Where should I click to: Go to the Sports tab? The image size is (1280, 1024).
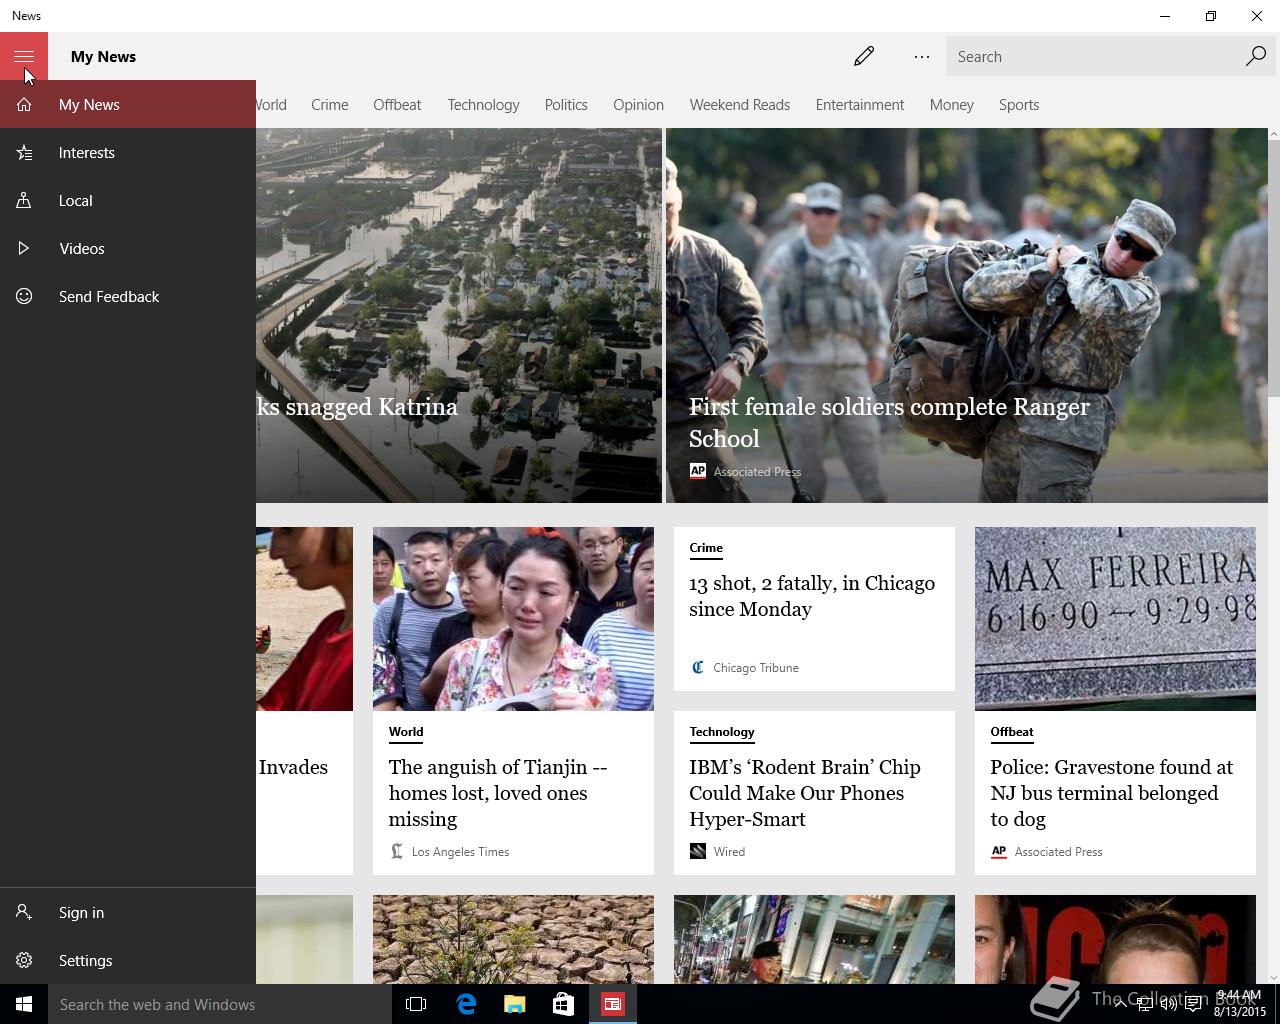coord(1018,104)
